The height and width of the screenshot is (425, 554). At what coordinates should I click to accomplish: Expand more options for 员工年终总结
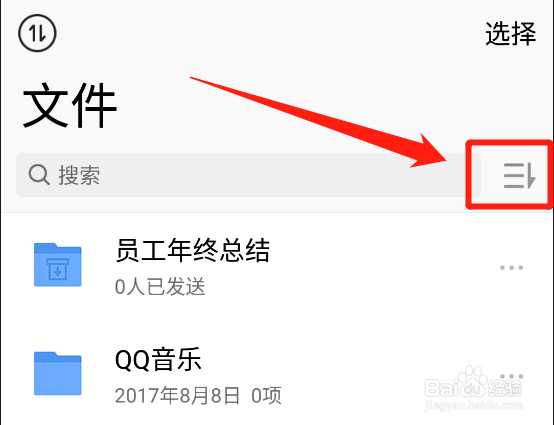coord(511,267)
